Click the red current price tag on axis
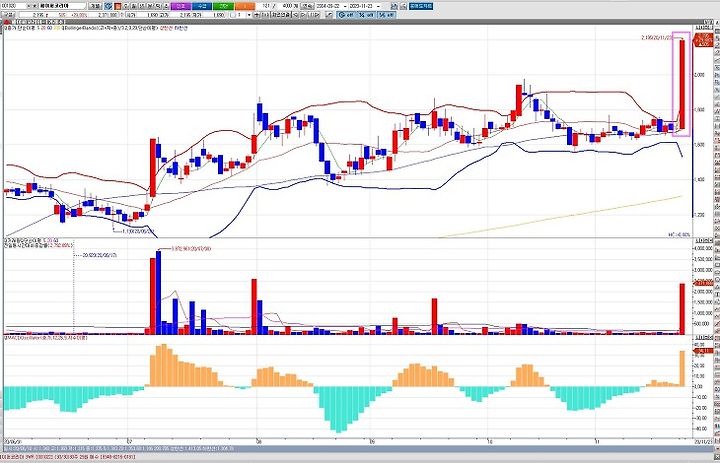This screenshot has height=463, width=720. pos(703,41)
